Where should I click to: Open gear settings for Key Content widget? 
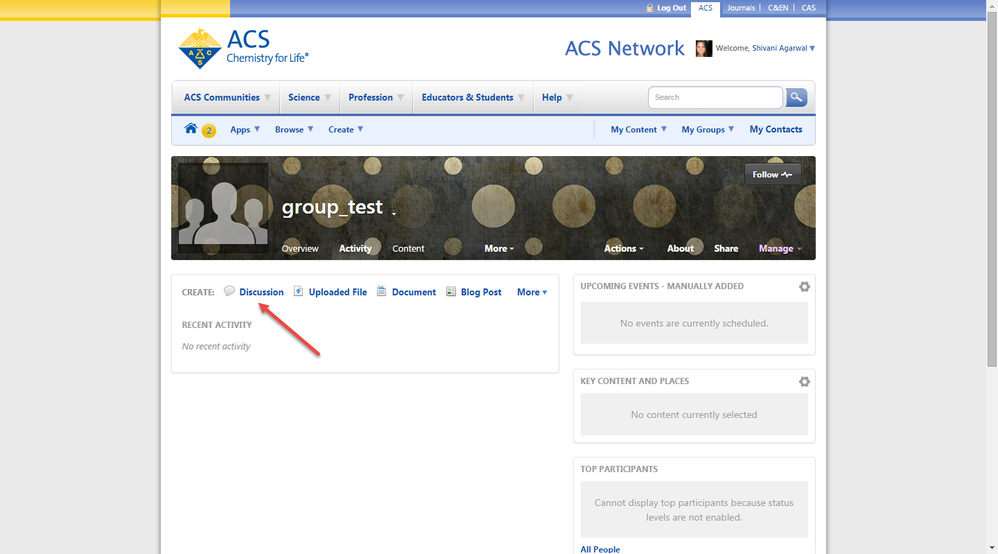point(804,382)
